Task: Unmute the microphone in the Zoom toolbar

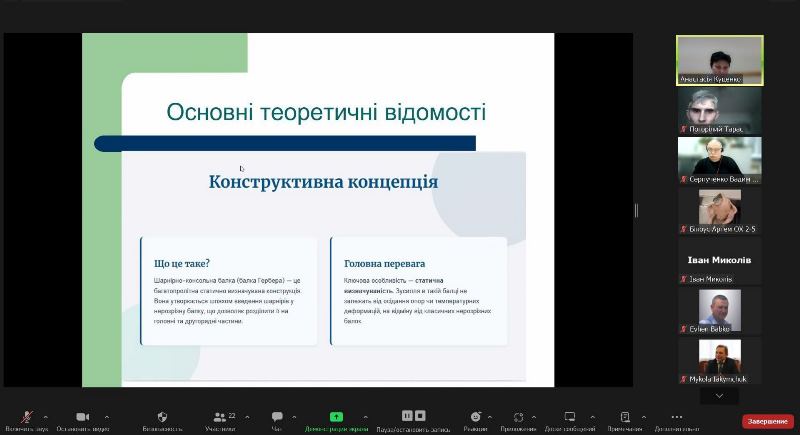Action: [27, 417]
